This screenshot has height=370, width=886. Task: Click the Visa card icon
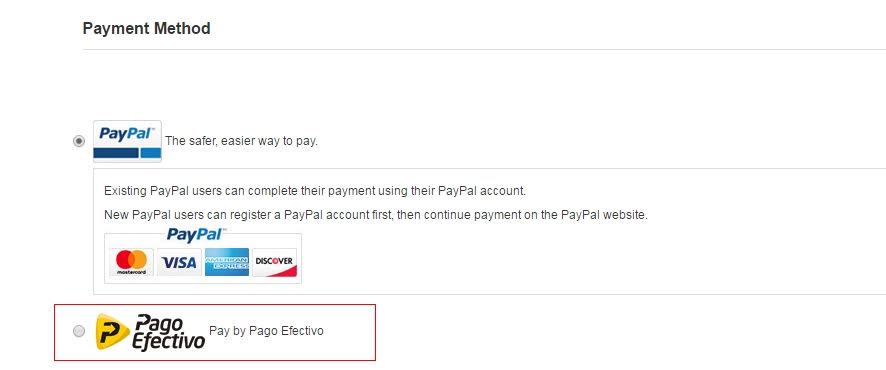coord(179,262)
